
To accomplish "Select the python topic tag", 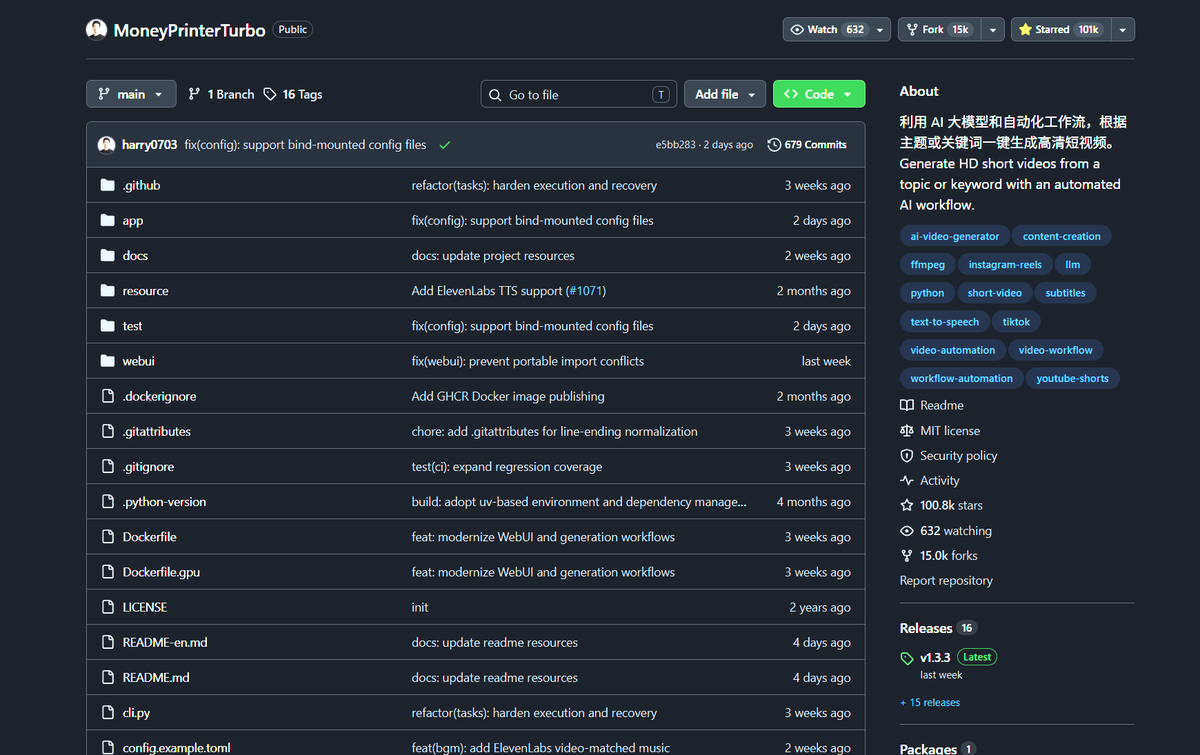I will tap(927, 293).
